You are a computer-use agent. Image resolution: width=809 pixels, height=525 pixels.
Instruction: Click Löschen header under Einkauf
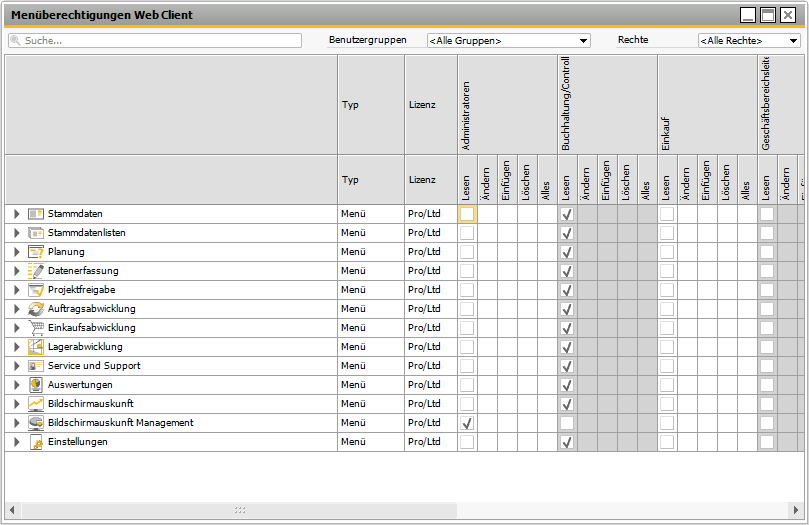(727, 180)
